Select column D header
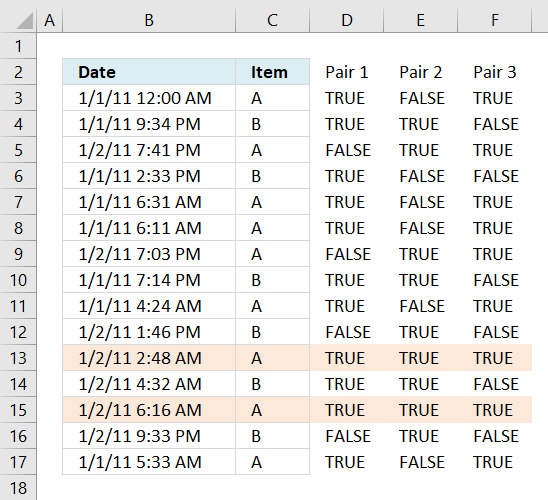 click(347, 20)
